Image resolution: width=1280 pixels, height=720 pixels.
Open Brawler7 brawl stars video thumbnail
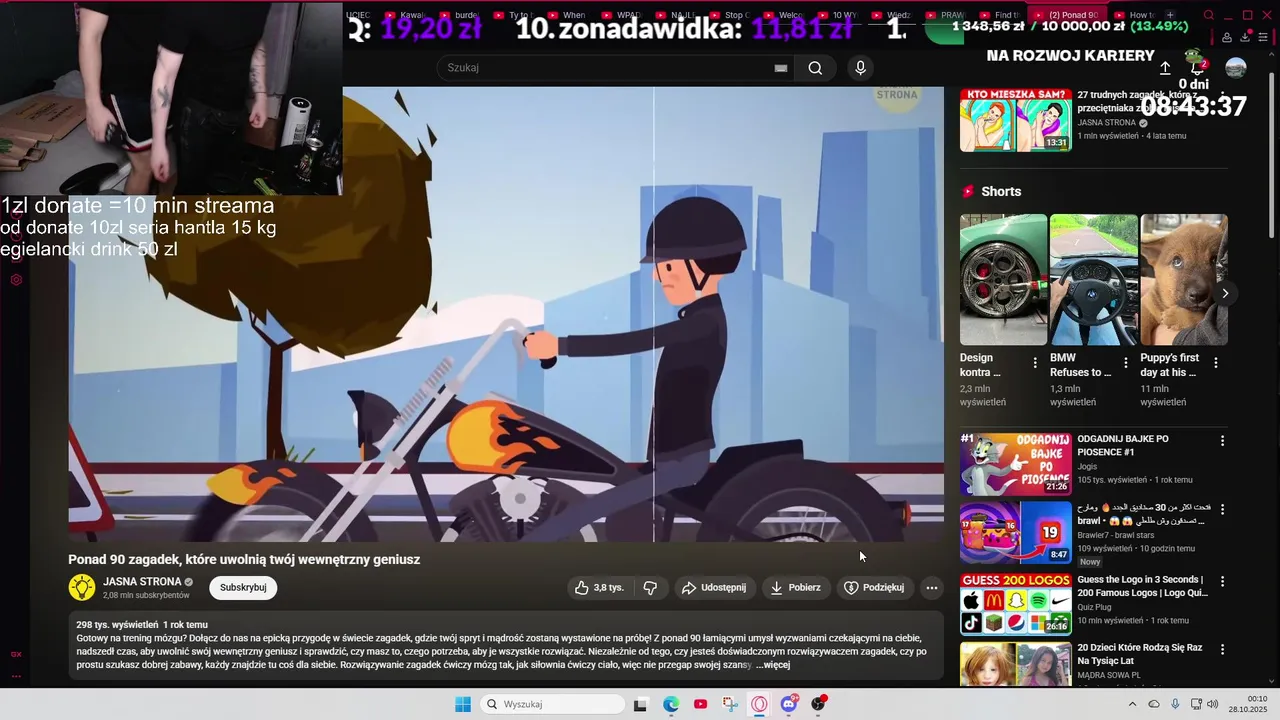1015,533
